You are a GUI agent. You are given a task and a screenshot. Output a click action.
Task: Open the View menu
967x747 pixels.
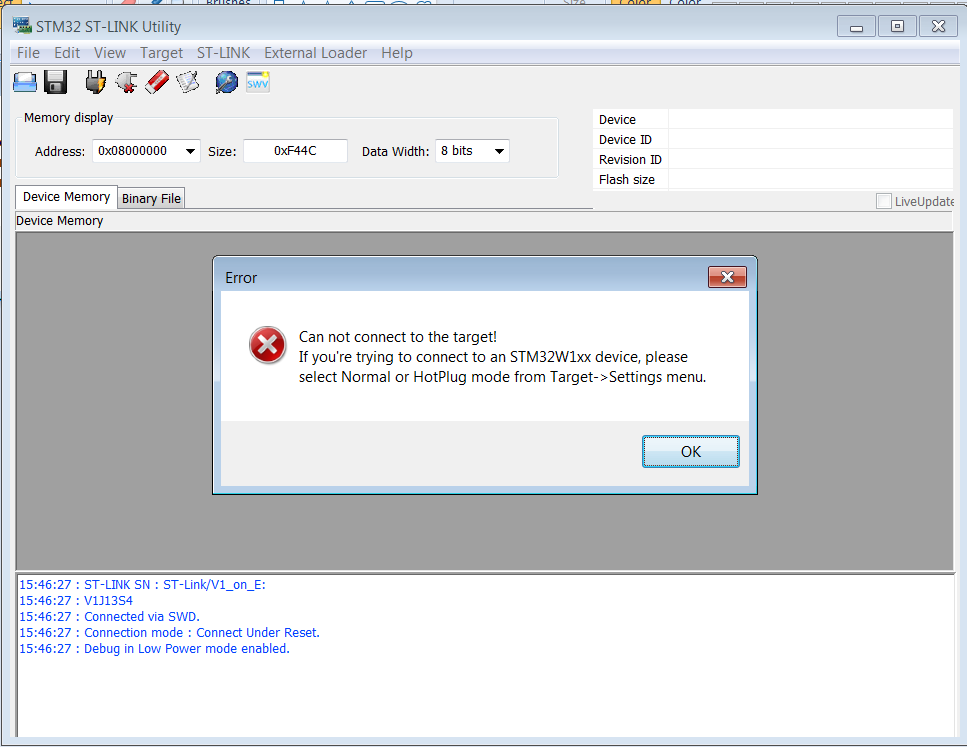110,53
